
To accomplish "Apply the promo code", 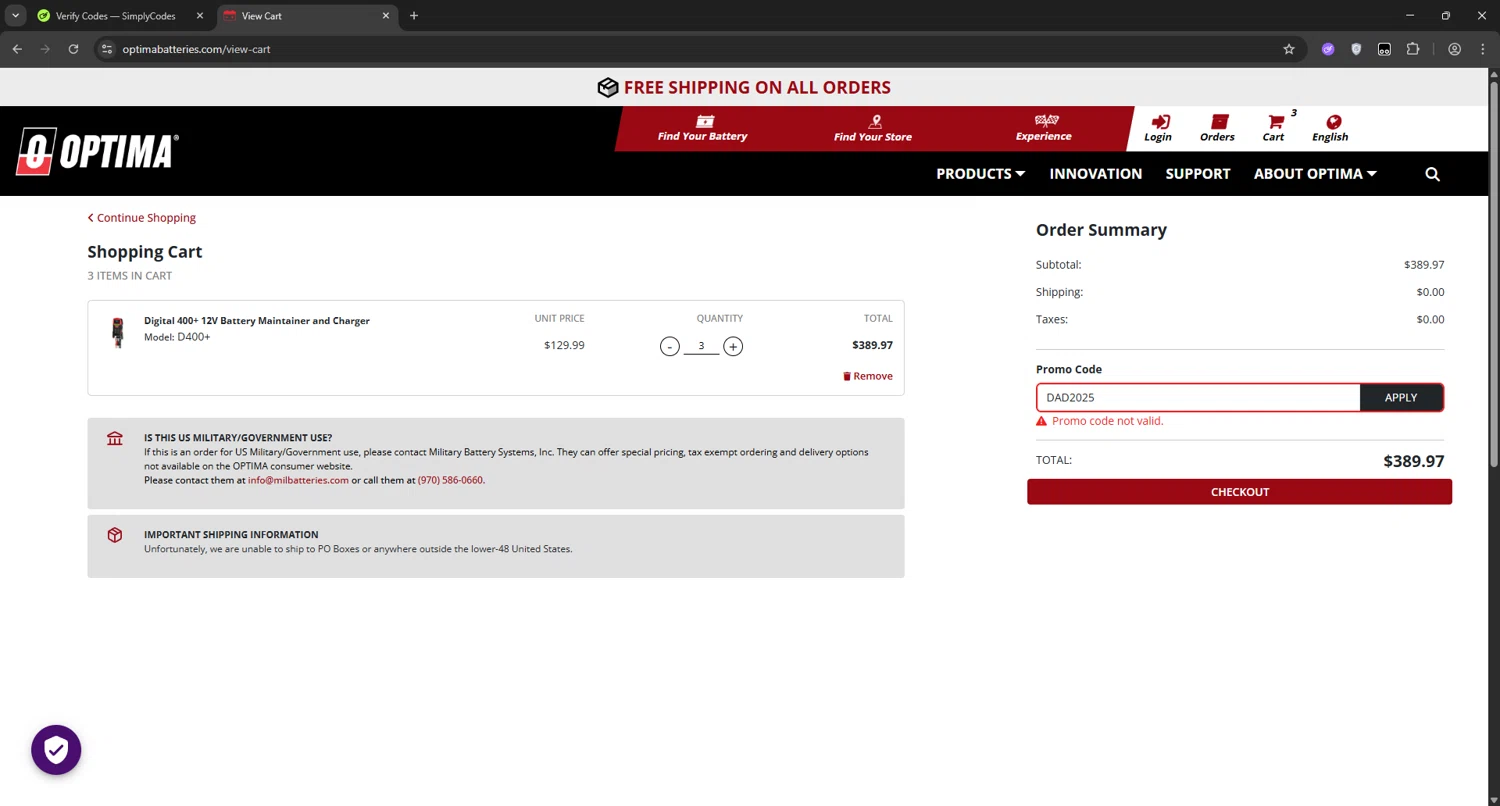I will 1401,398.
